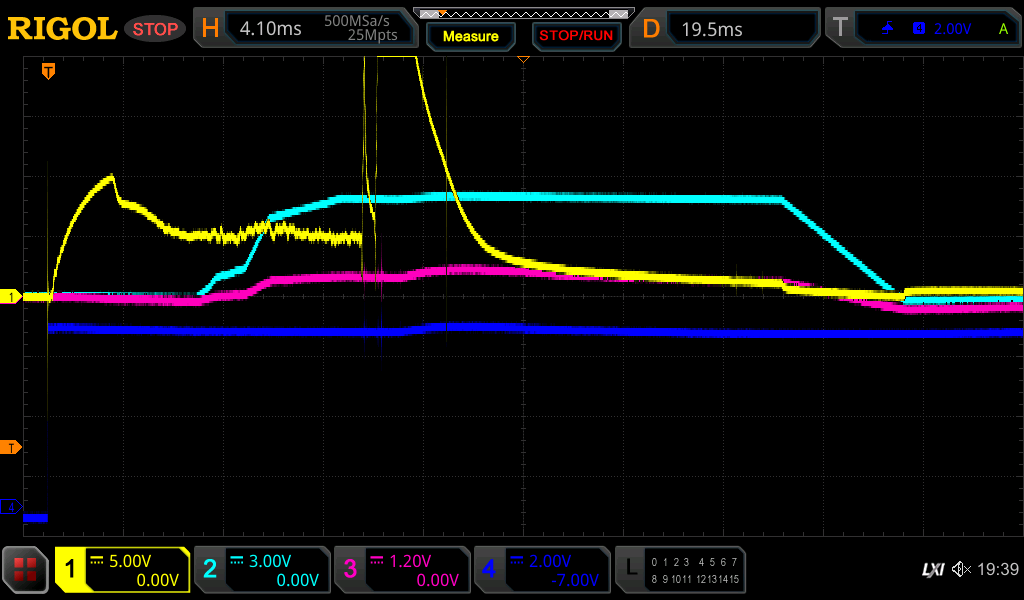The image size is (1024, 600).
Task: Open the delay 19.5ms settings box
Action: click(x=727, y=29)
